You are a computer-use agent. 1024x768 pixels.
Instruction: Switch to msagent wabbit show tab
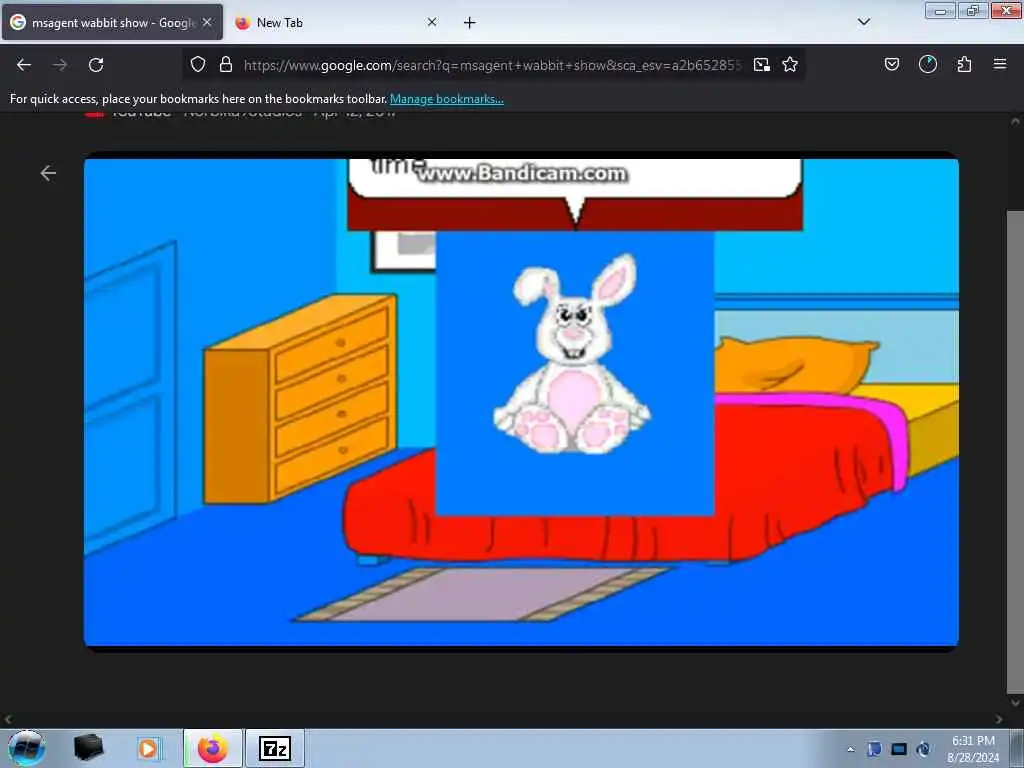click(112, 22)
